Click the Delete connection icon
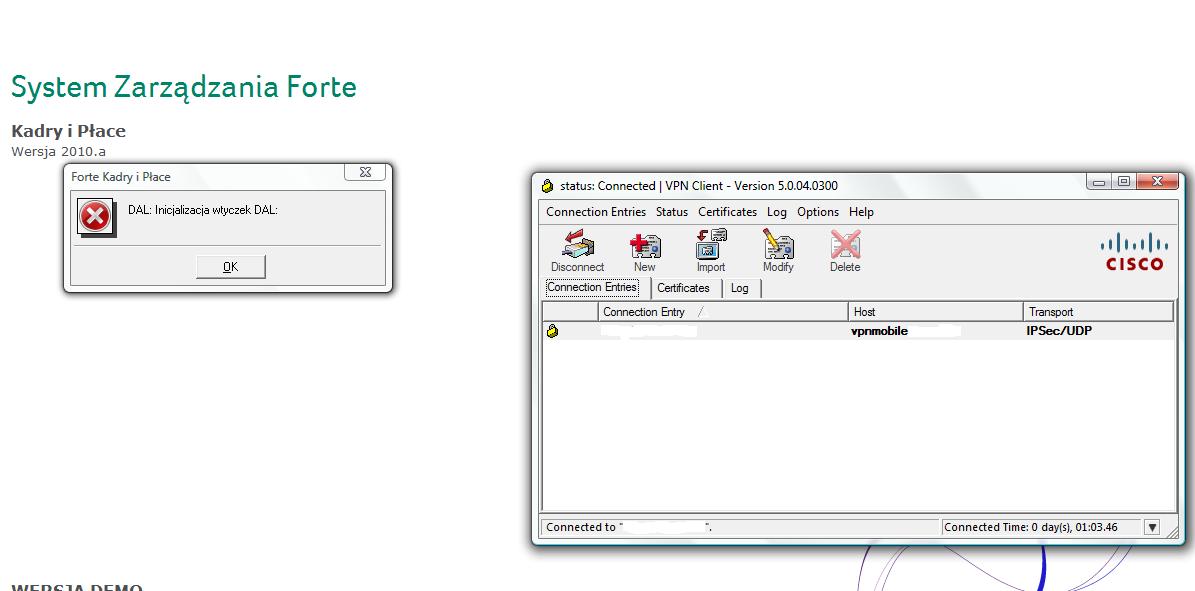The width and height of the screenshot is (1195, 591). (845, 246)
